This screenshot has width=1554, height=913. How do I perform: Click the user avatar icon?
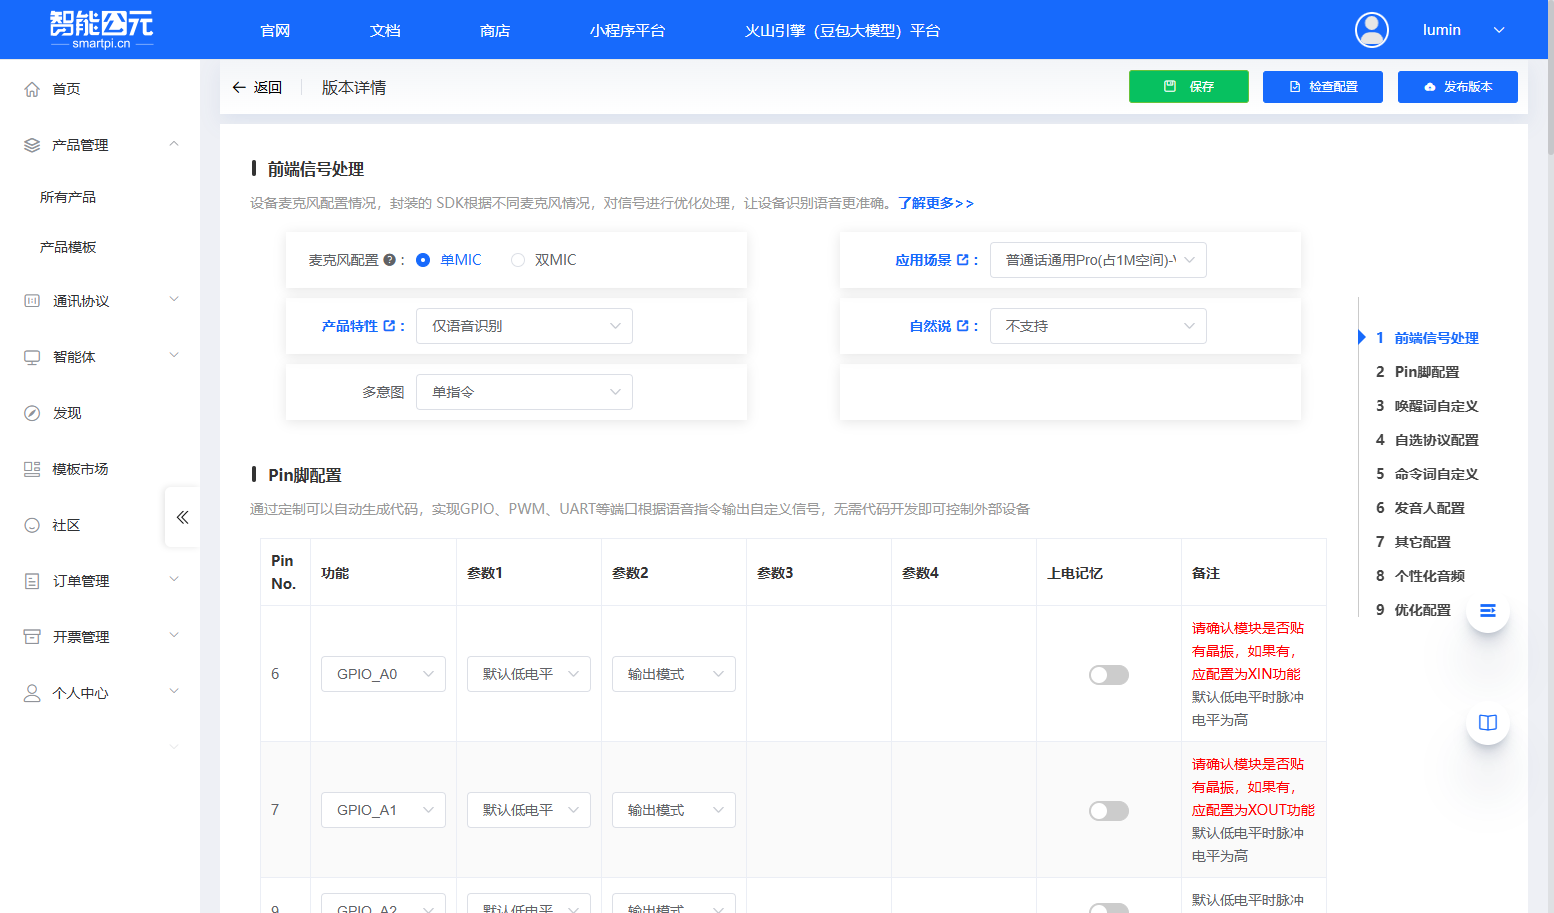tap(1371, 30)
